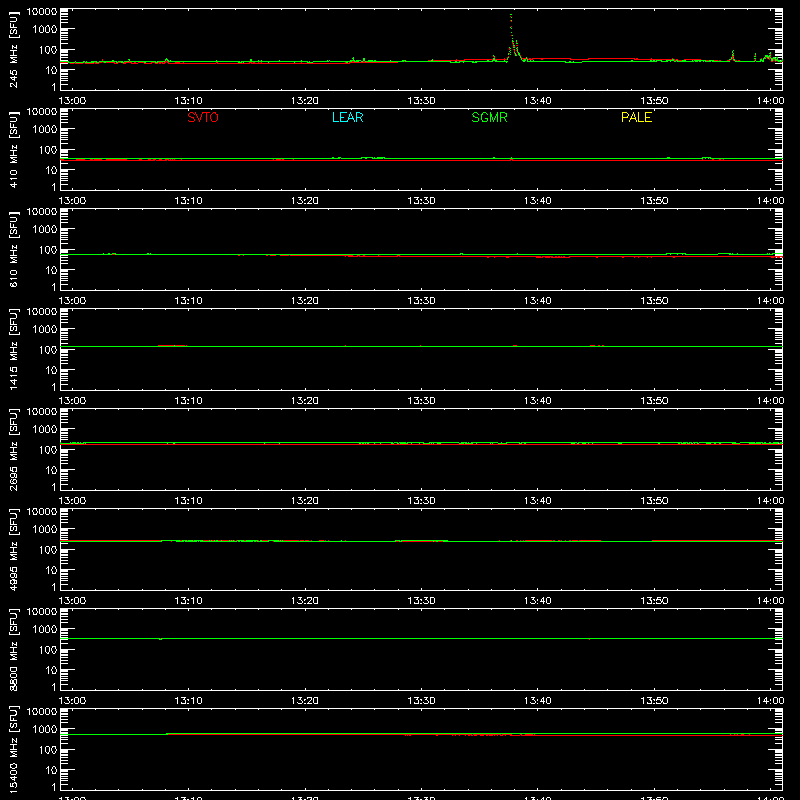
Task: Click the 10 tick value on 1415 MHz axis
Action: tap(52, 370)
